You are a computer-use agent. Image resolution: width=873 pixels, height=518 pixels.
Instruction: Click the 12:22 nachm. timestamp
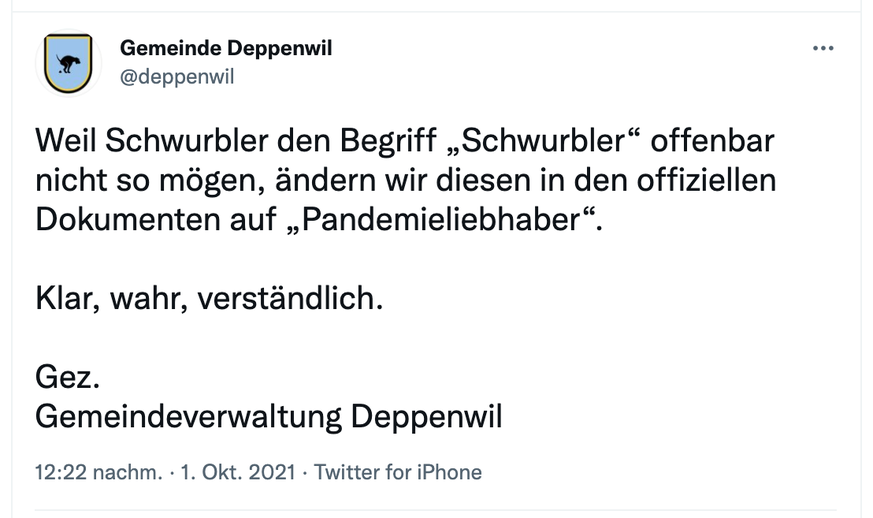(x=99, y=472)
